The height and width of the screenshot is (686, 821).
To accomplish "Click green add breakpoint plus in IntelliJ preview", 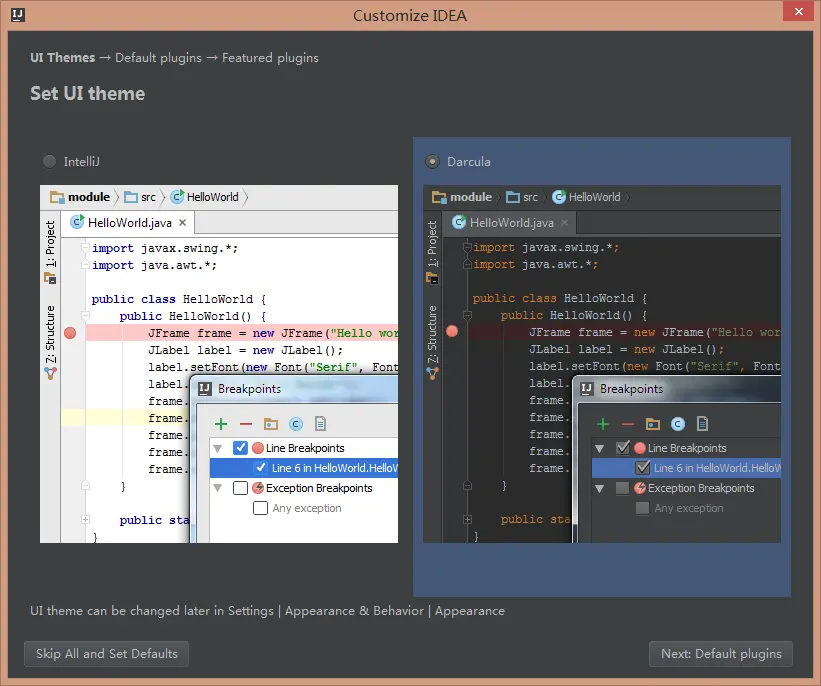I will point(221,424).
